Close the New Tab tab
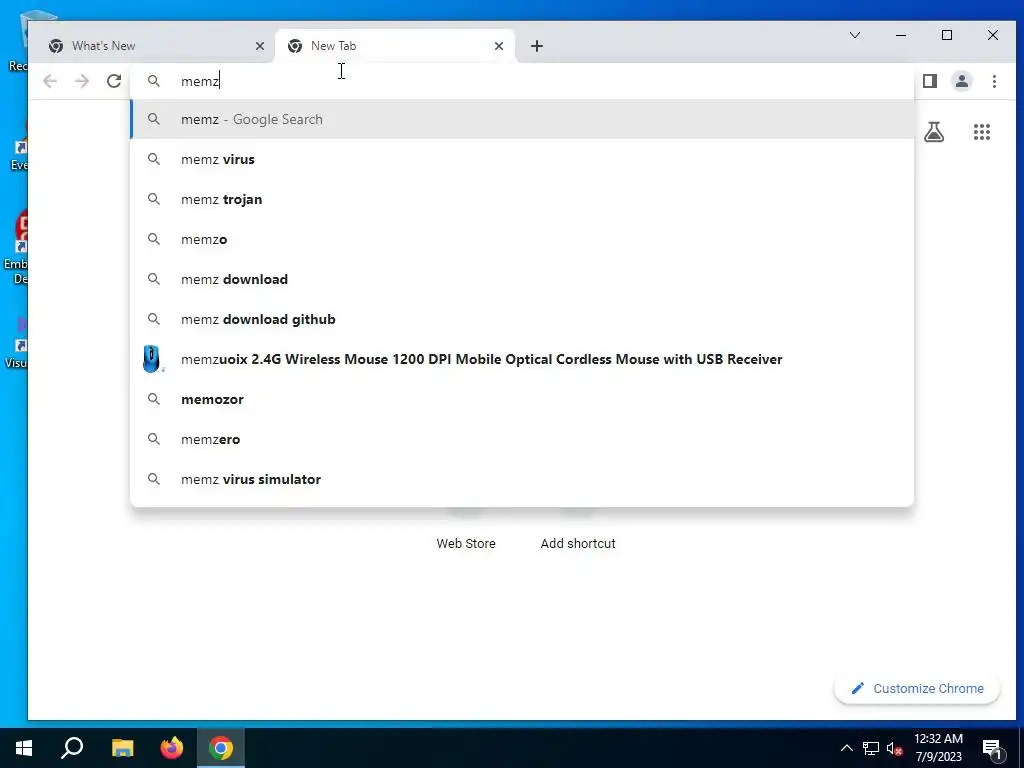This screenshot has height=768, width=1024. tap(499, 46)
